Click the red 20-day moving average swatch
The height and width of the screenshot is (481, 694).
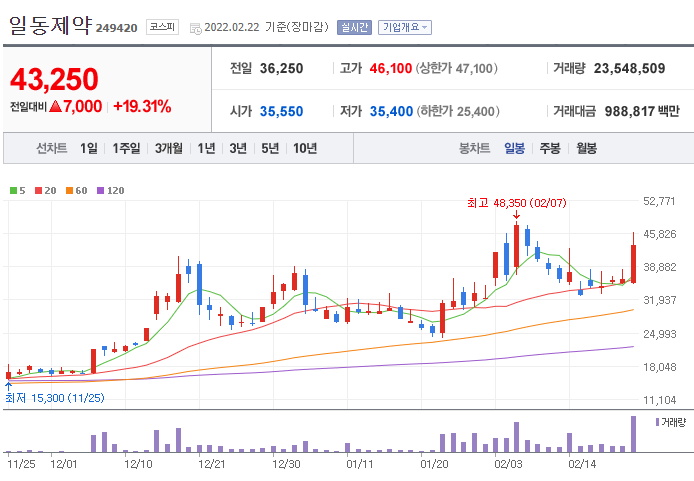tap(39, 191)
